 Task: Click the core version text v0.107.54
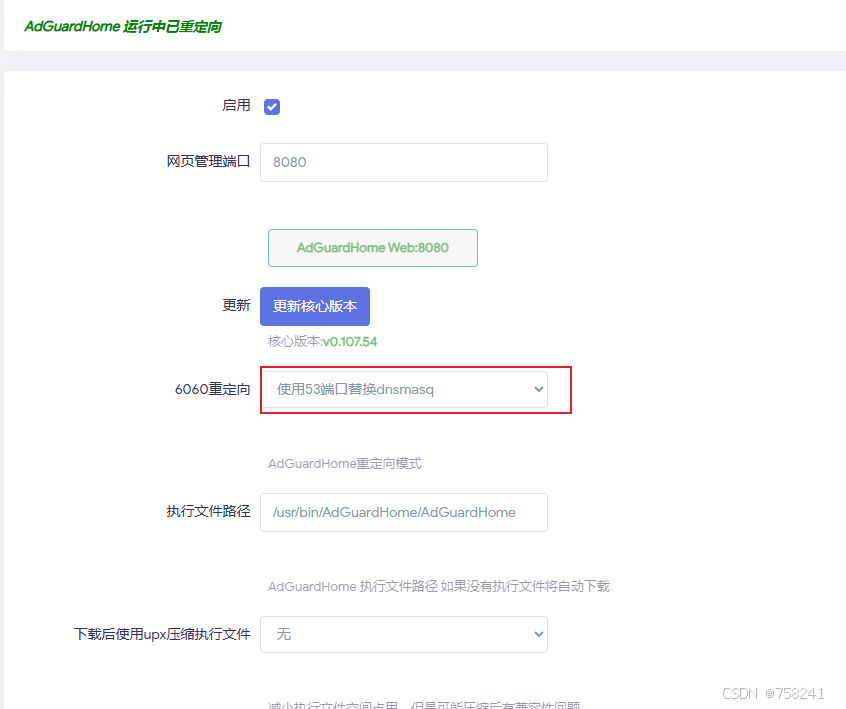350,342
